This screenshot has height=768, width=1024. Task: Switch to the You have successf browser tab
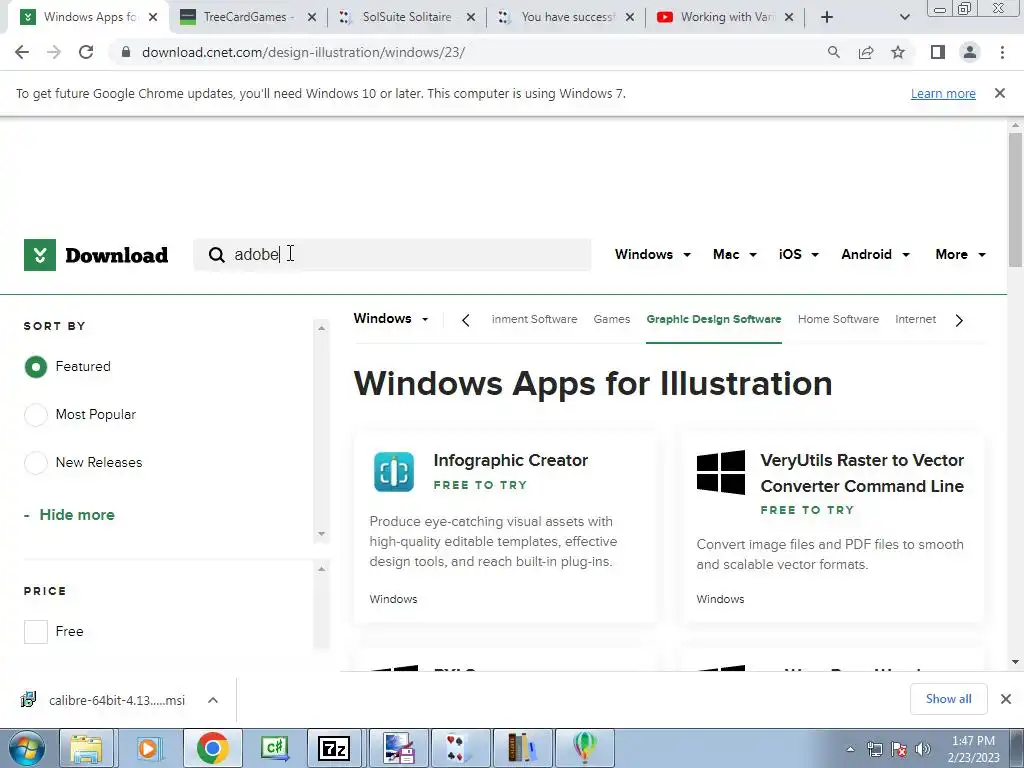coord(566,17)
